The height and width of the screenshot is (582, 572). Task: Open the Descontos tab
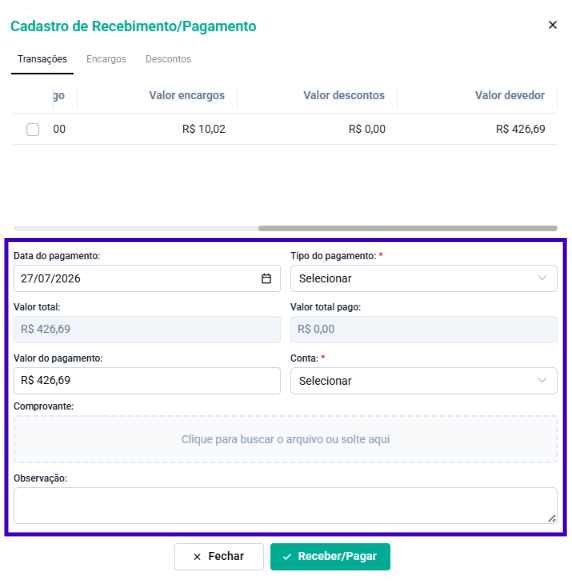point(168,59)
